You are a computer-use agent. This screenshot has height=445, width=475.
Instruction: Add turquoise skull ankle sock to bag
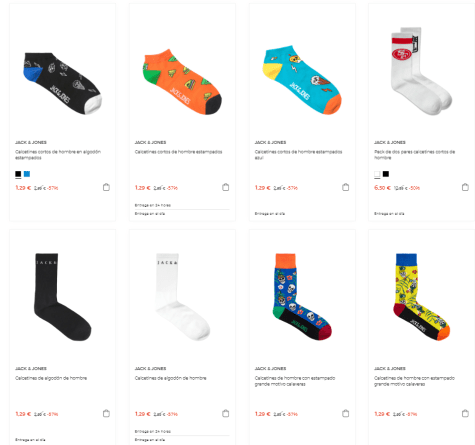(346, 187)
